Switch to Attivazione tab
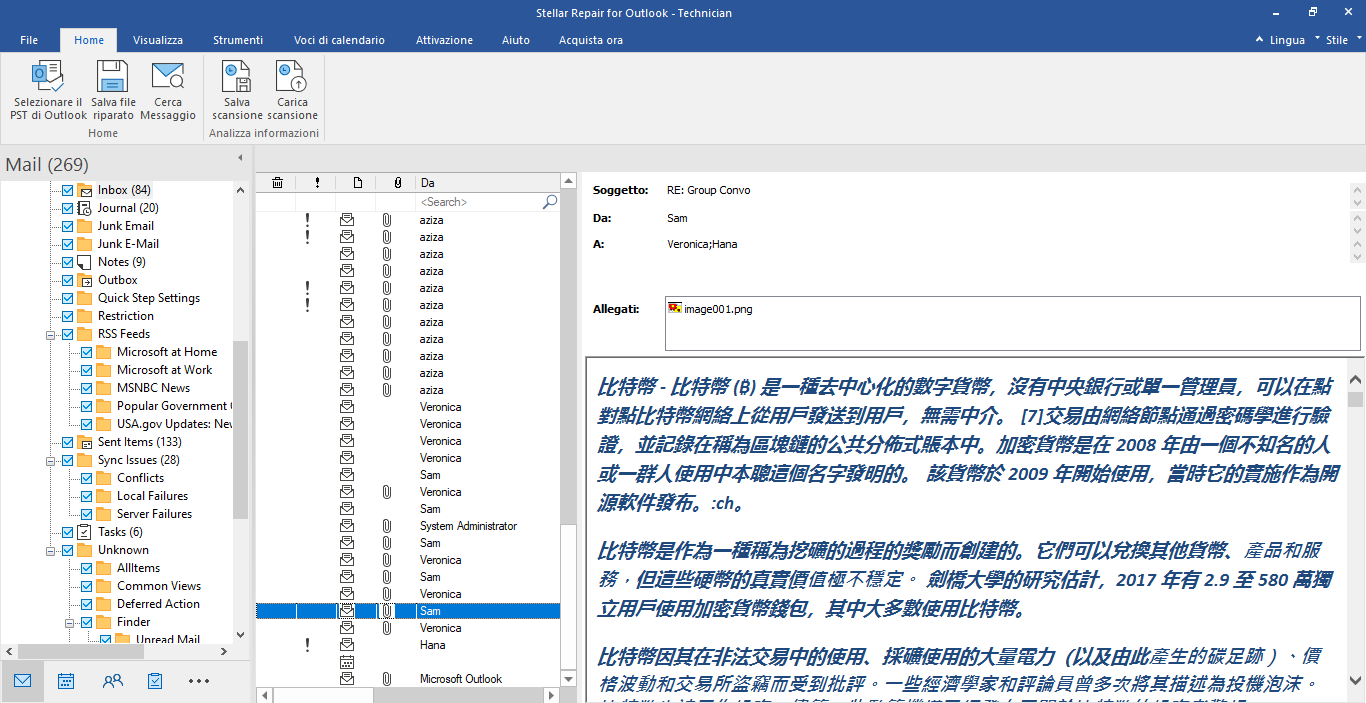The width and height of the screenshot is (1366, 703). 445,40
